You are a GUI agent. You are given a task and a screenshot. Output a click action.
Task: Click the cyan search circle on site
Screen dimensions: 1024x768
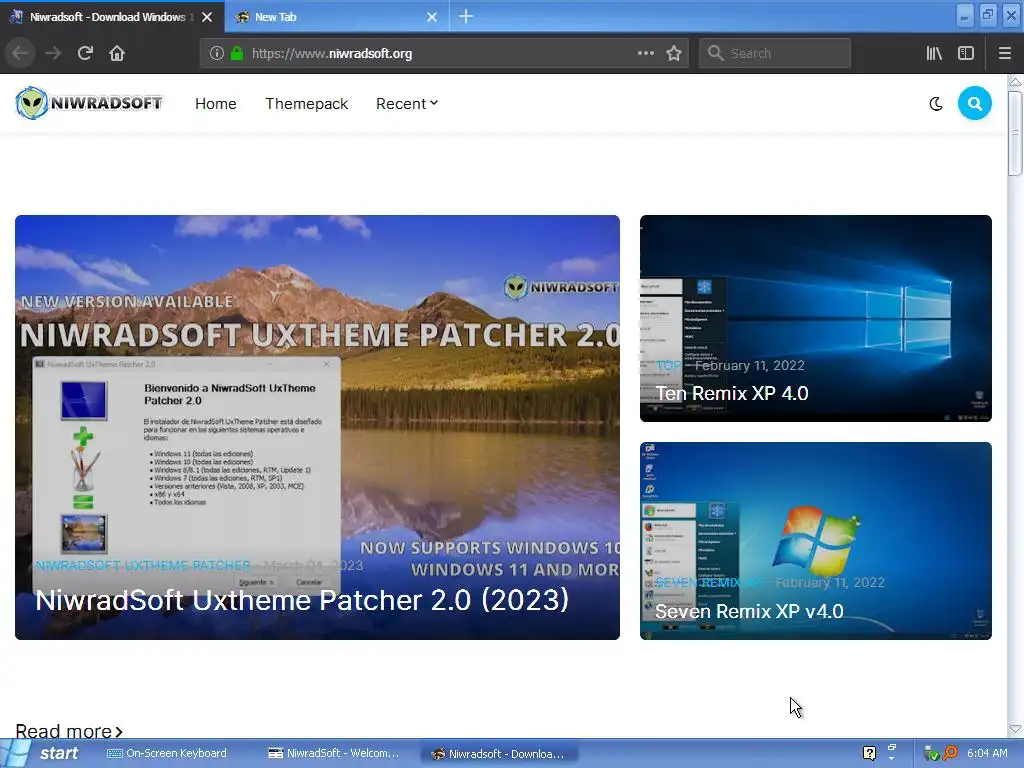[x=974, y=103]
